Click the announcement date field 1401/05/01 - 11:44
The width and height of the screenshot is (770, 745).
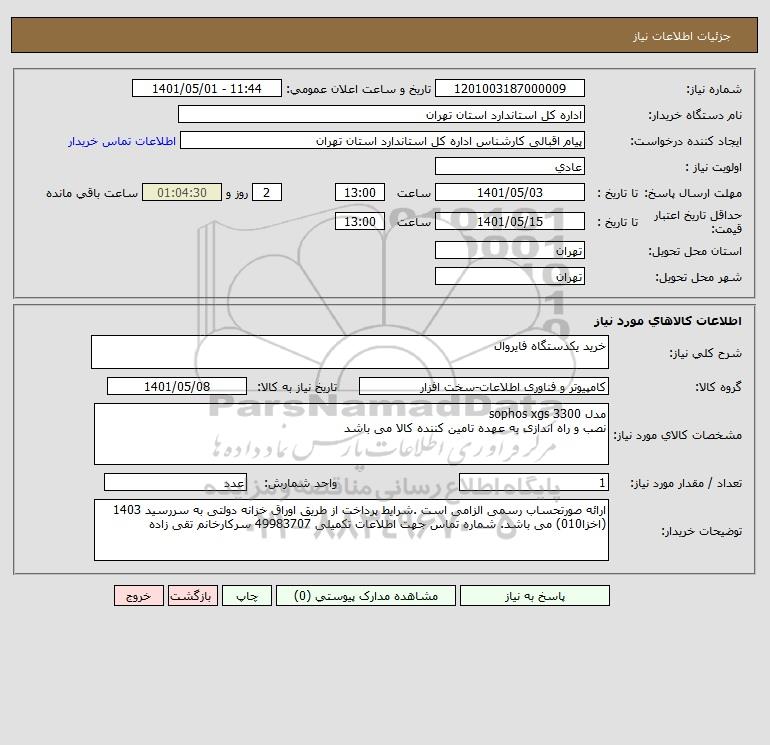point(207,88)
